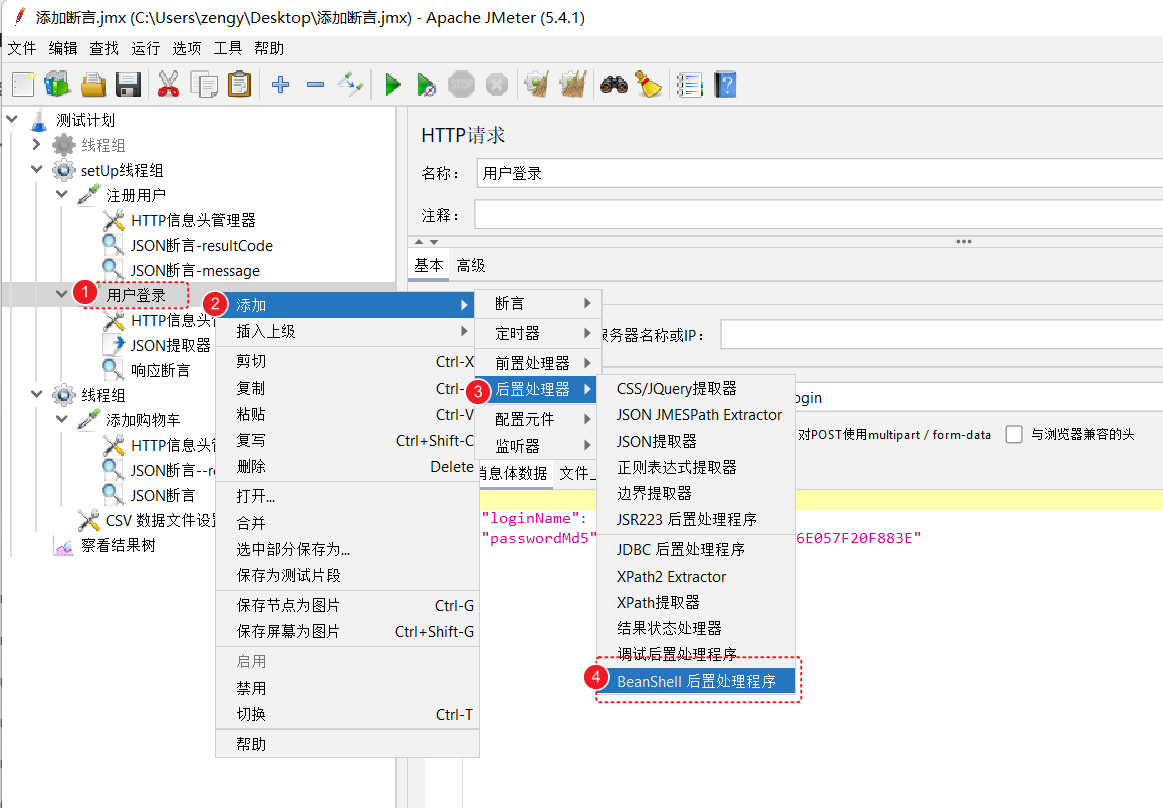This screenshot has height=808, width=1163.
Task: Choose JSON提取器 from post-processor submenu
Action: coord(696,441)
